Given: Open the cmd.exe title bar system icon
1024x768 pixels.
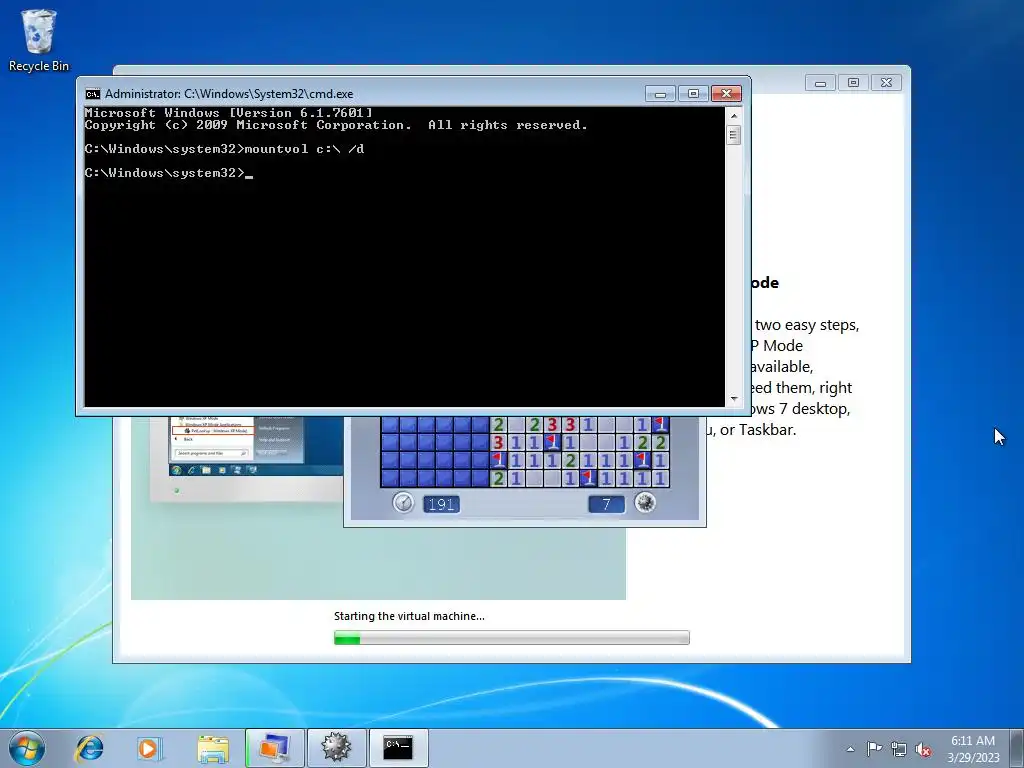Looking at the screenshot, I should point(93,94).
